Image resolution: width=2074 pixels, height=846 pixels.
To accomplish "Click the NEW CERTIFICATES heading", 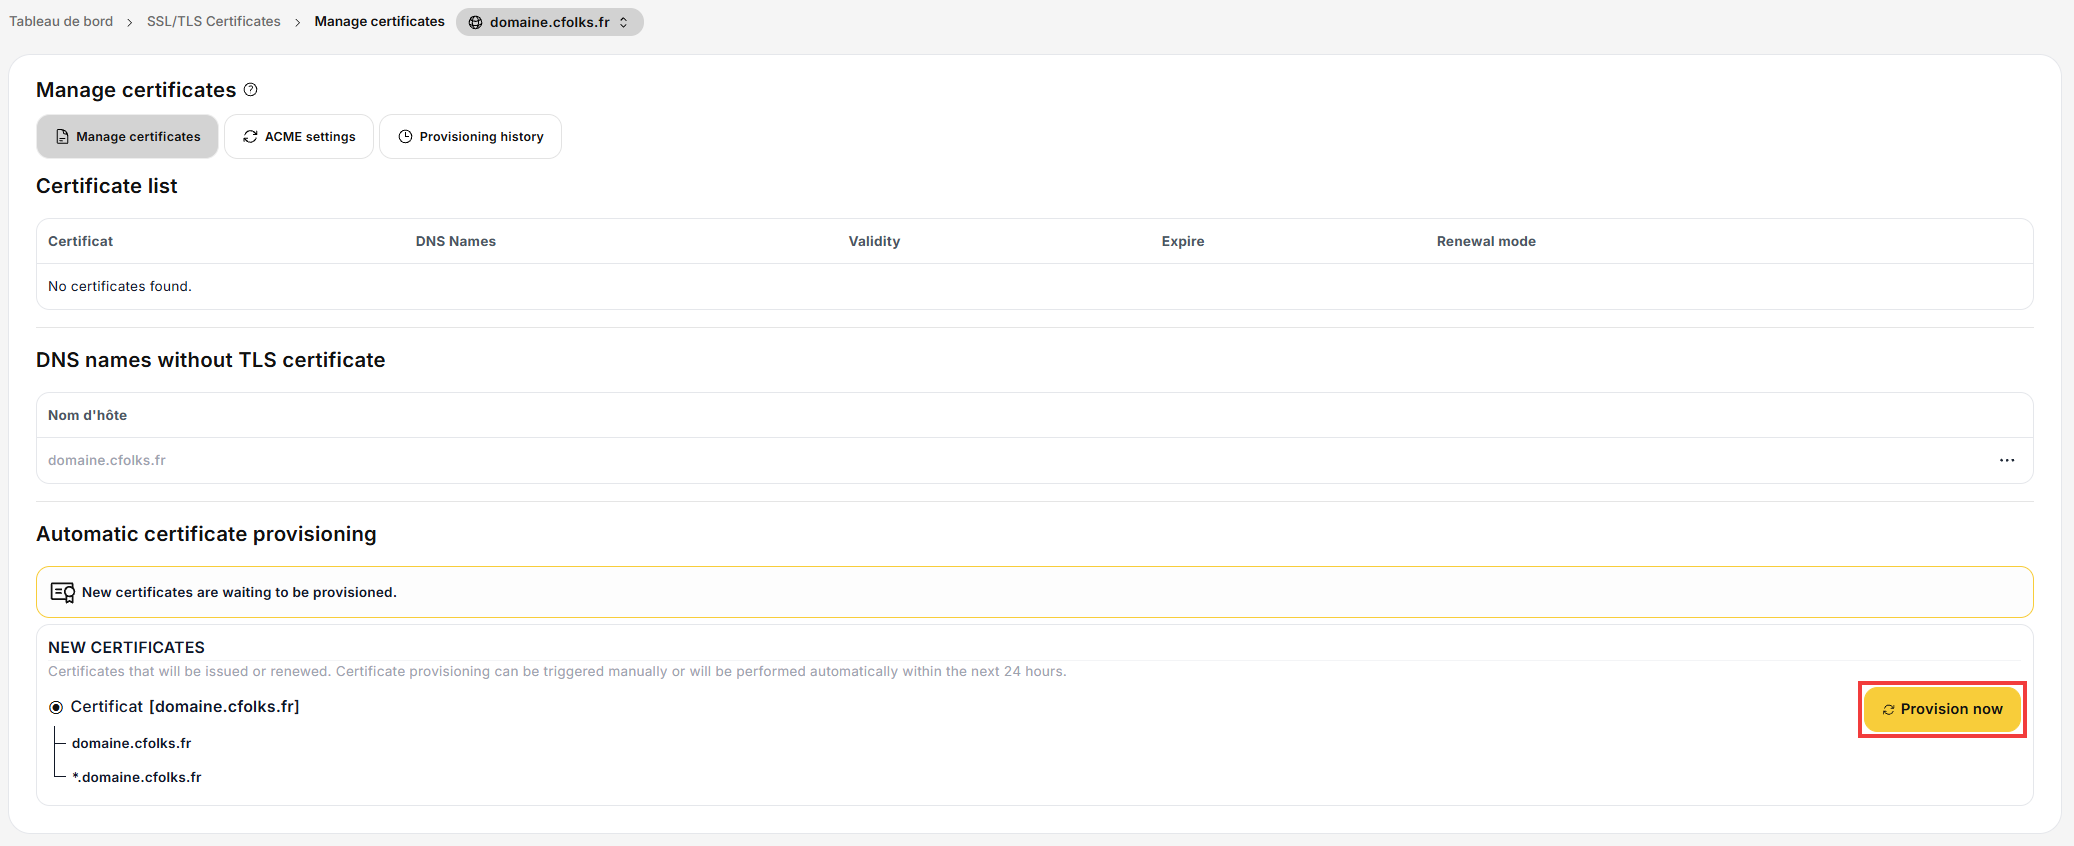I will pos(126,647).
